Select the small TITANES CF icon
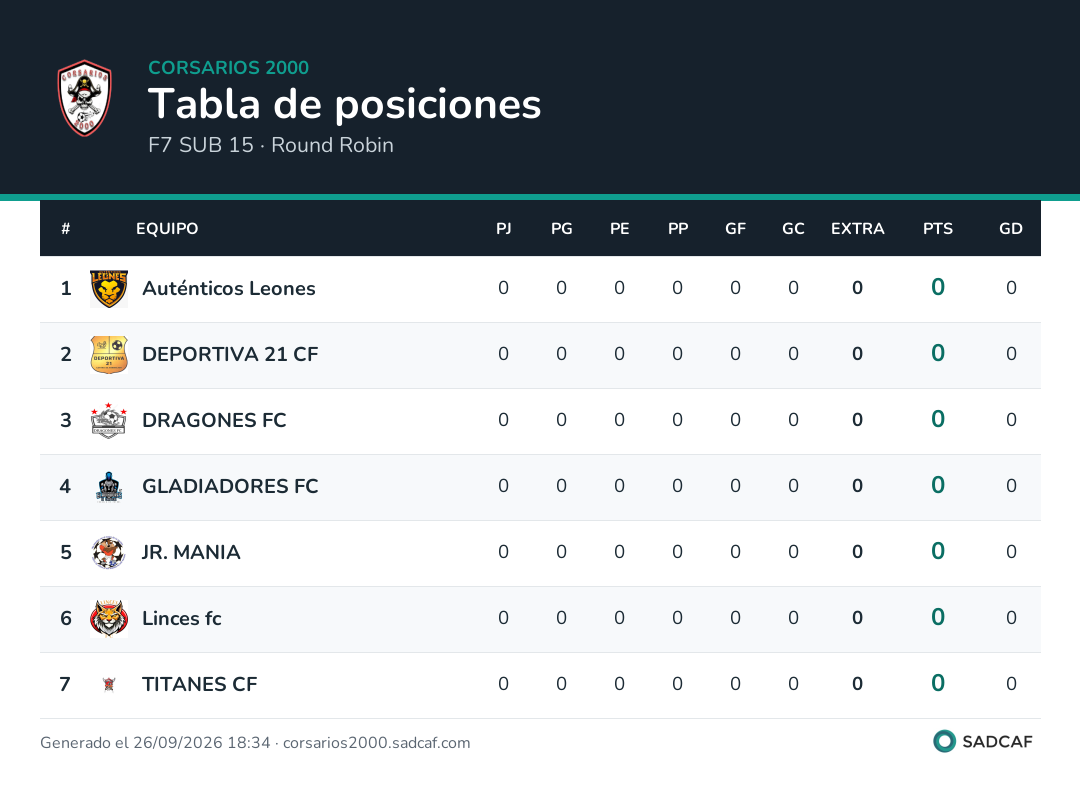1080x794 pixels. pyautogui.click(x=109, y=685)
